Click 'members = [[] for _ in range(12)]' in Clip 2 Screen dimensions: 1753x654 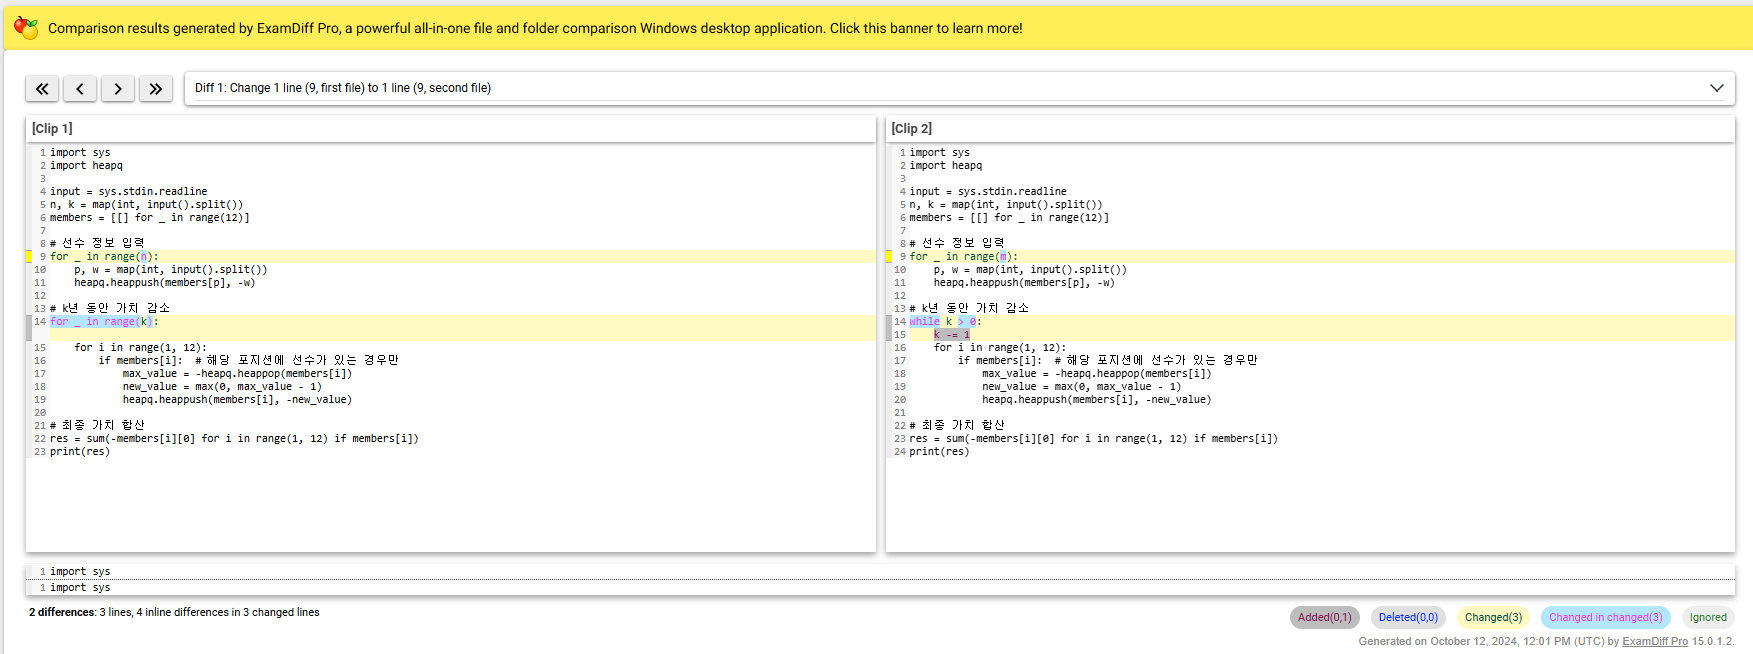tap(1009, 218)
